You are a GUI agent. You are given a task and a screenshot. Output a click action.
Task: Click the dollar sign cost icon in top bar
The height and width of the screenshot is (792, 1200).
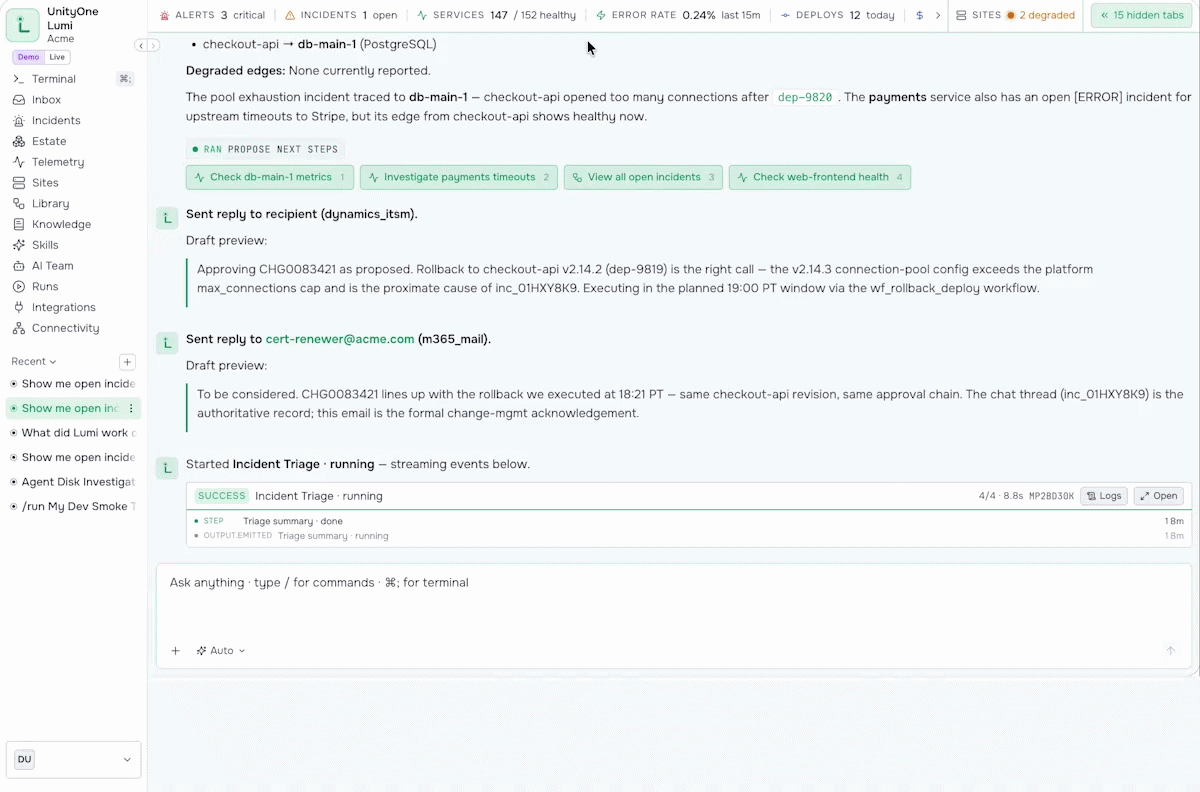pos(919,16)
